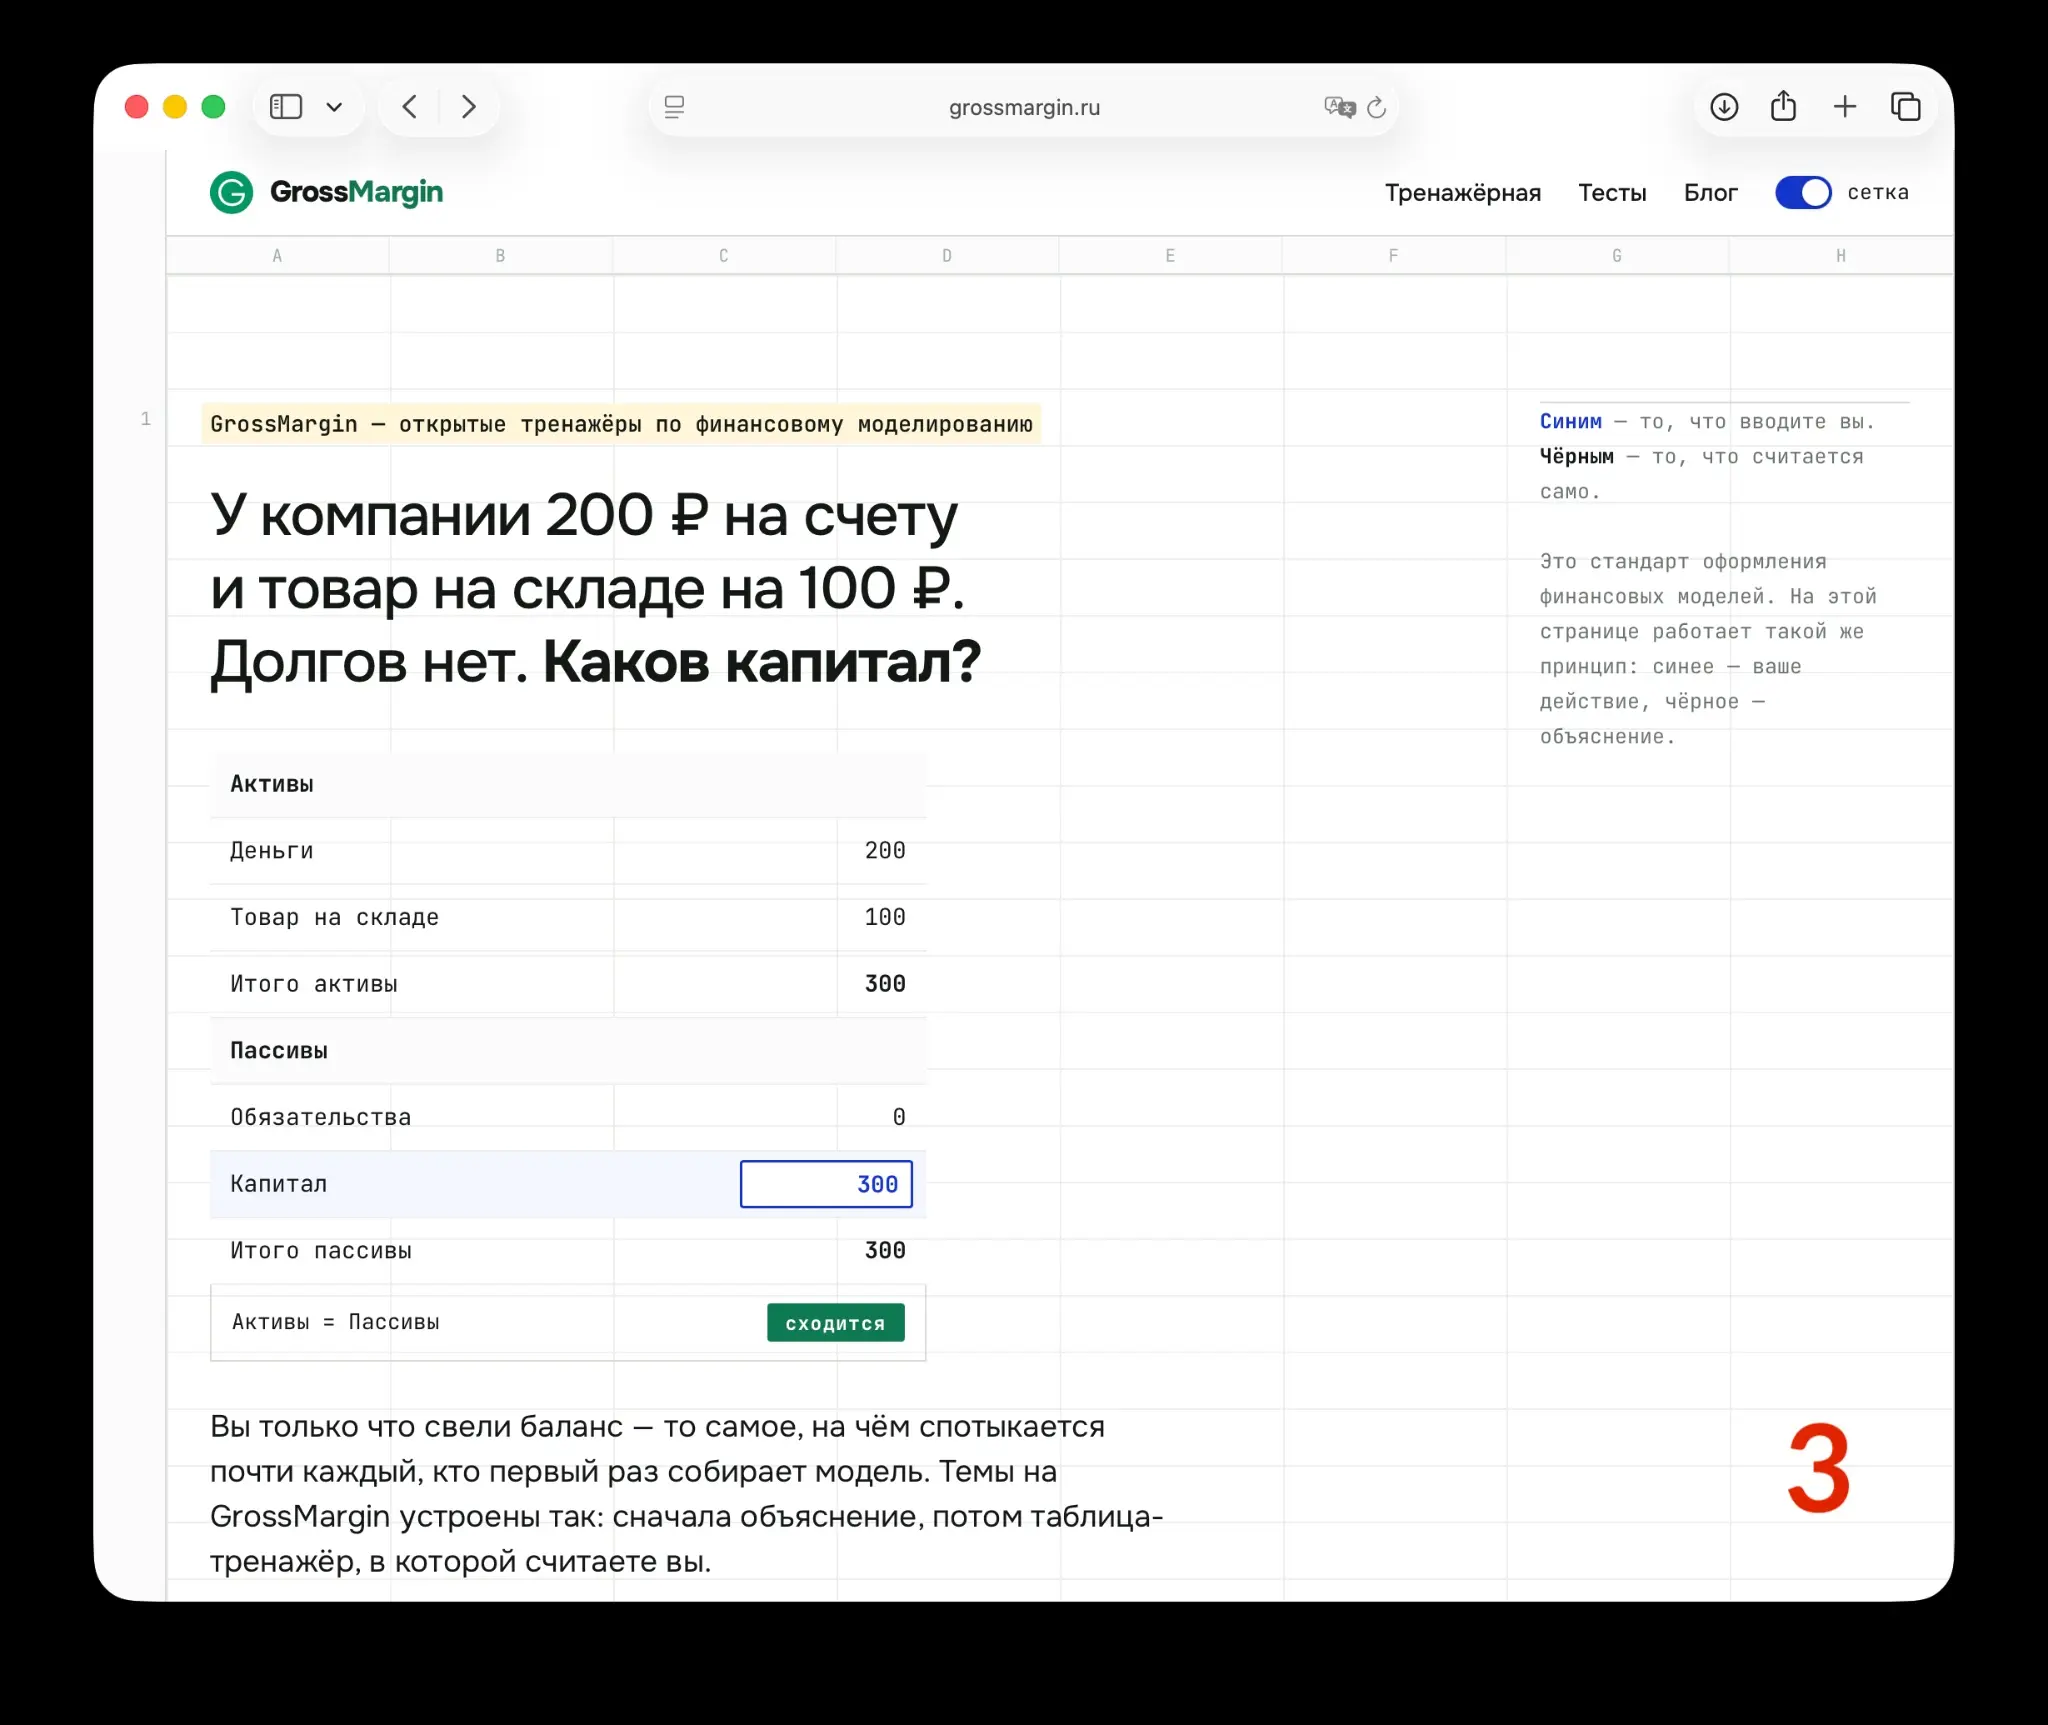Click the Пассивы section header
The image size is (2048, 1725).
(x=279, y=1051)
